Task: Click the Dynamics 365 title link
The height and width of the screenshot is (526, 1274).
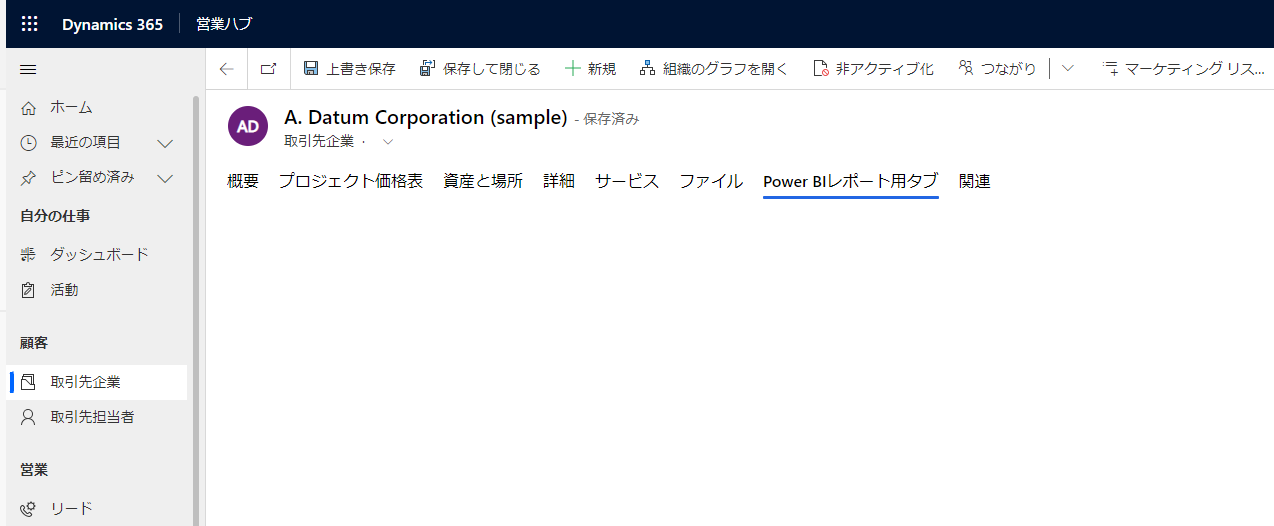Action: click(x=112, y=24)
